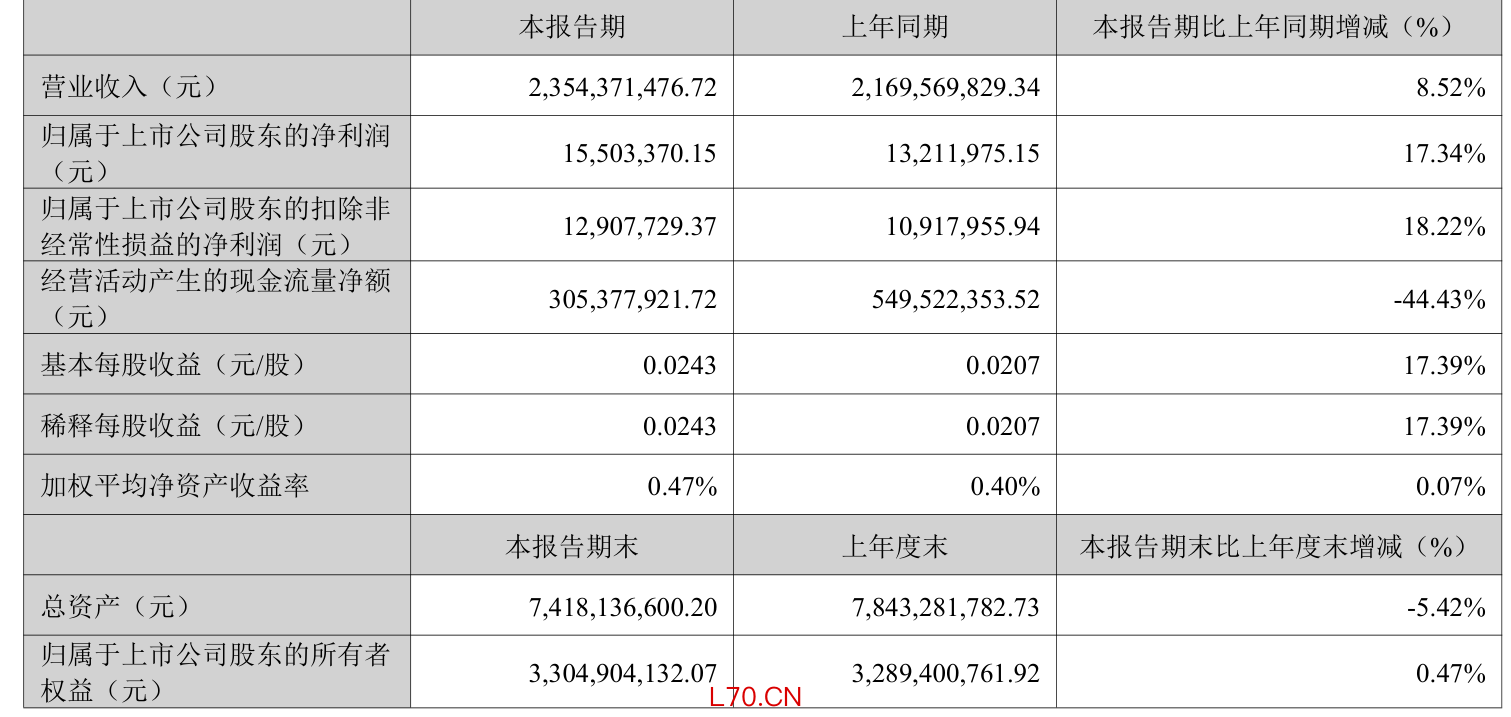
Task: Select the 上年同期 column header
Action: 895,27
